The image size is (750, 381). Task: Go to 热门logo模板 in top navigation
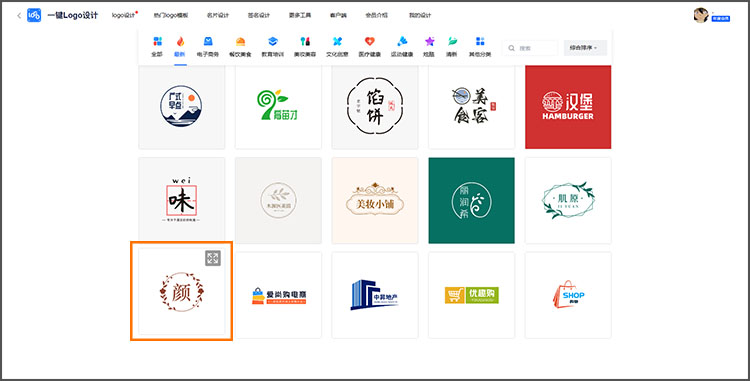(171, 15)
